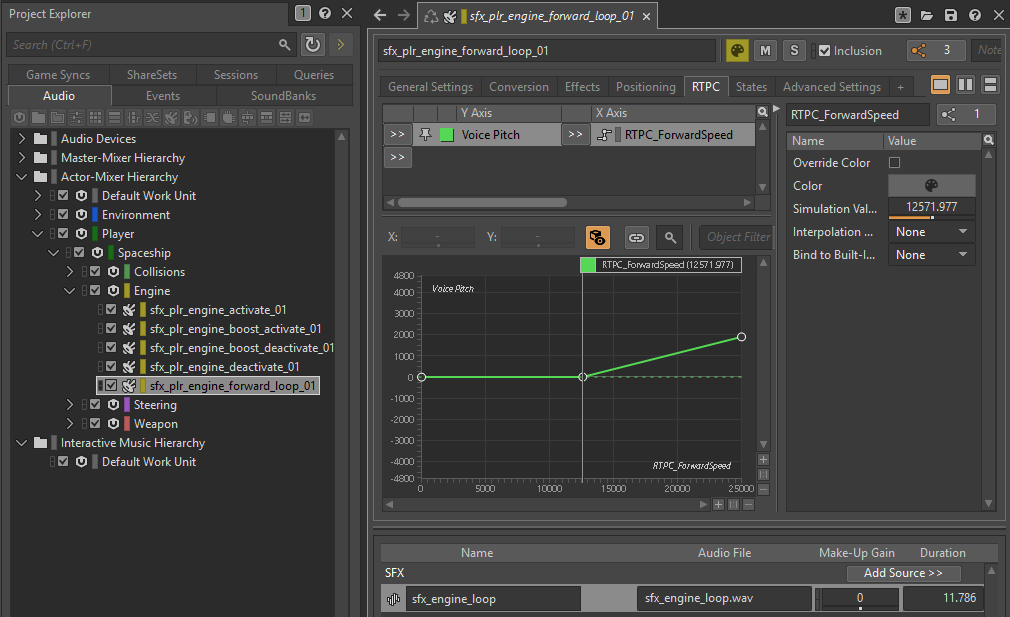
Task: Click the Add Source button
Action: (903, 573)
